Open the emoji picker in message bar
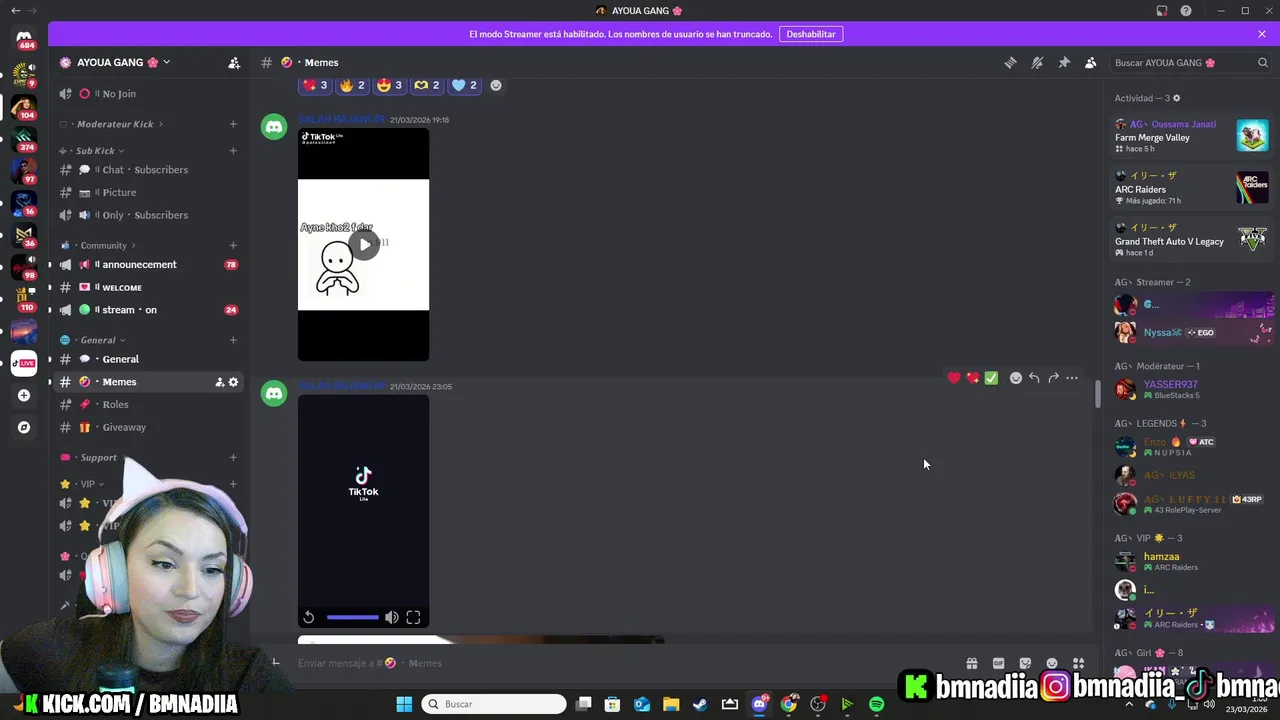Viewport: 1280px width, 720px height. pyautogui.click(x=1052, y=663)
